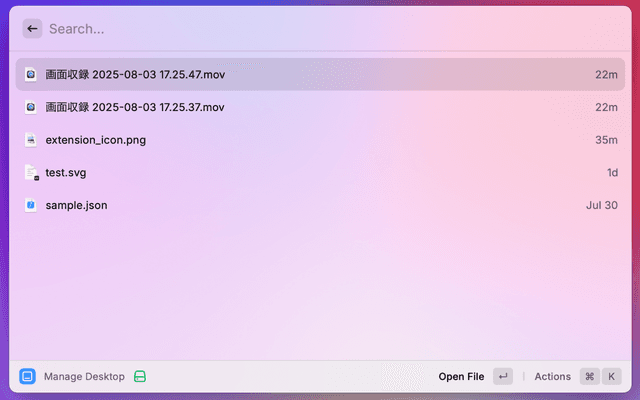Image resolution: width=640 pixels, height=400 pixels.
Task: Click the test.svg file icon
Action: tap(31, 173)
